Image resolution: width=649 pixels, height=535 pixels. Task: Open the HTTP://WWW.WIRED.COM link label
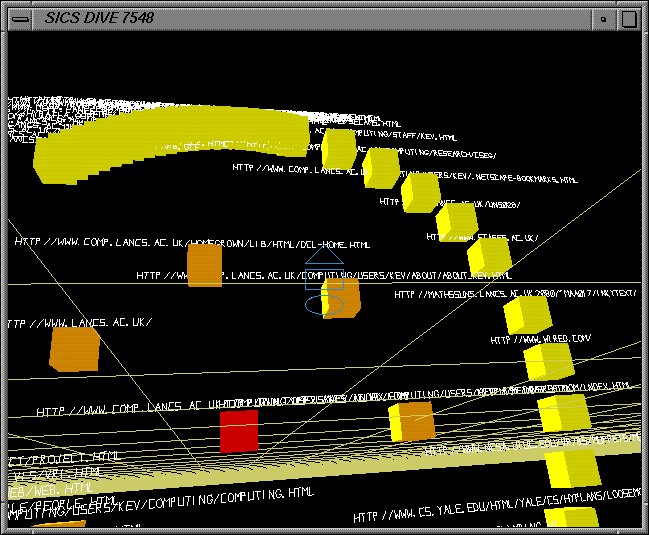[x=540, y=340]
